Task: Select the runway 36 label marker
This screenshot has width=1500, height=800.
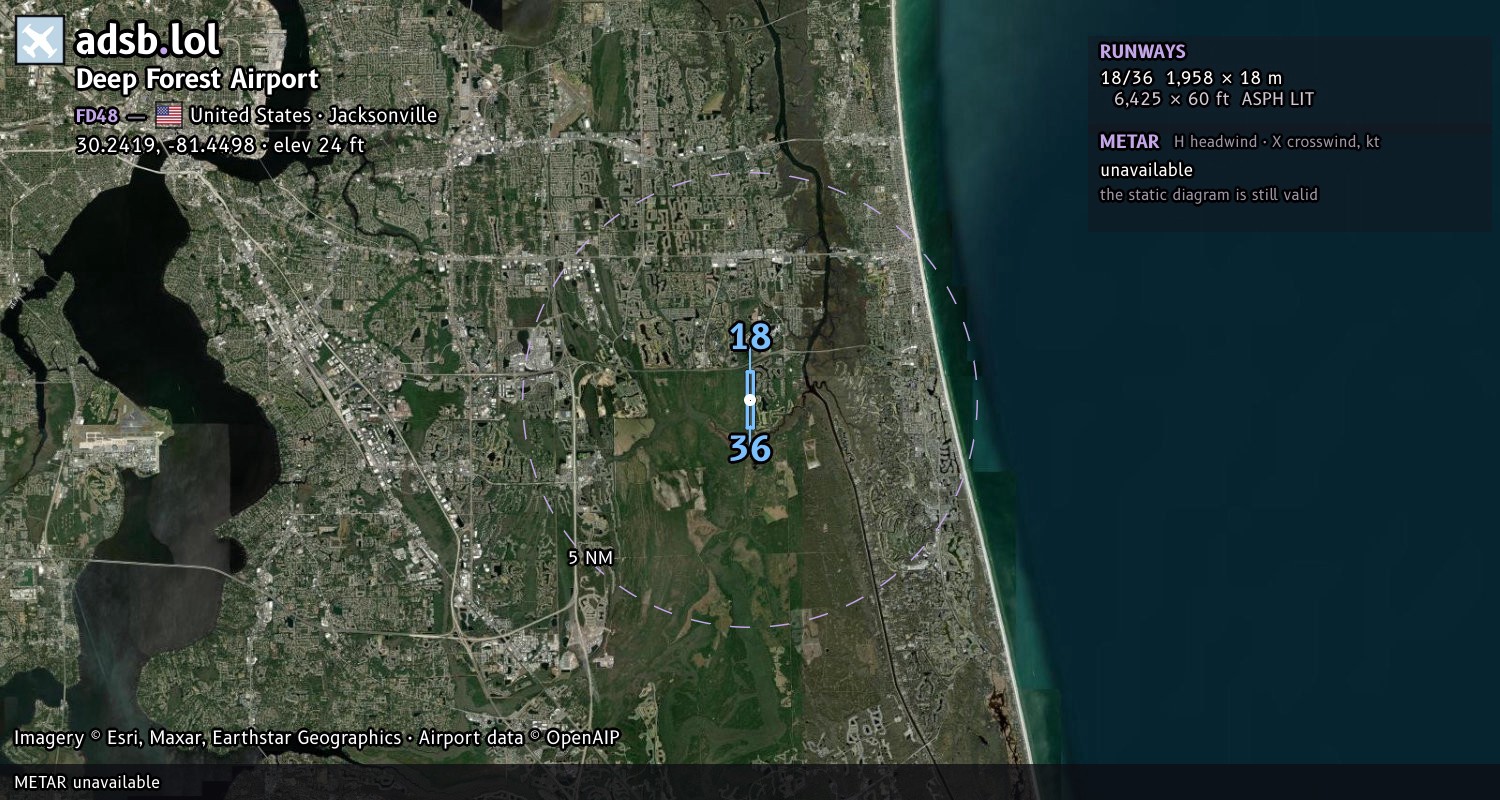Action: [x=750, y=449]
